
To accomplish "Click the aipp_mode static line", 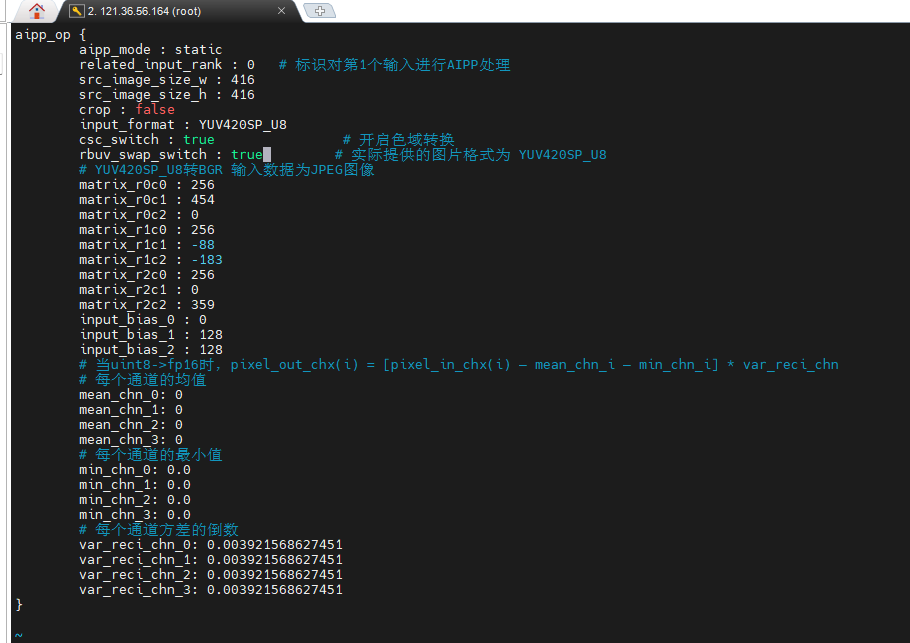I will point(150,49).
